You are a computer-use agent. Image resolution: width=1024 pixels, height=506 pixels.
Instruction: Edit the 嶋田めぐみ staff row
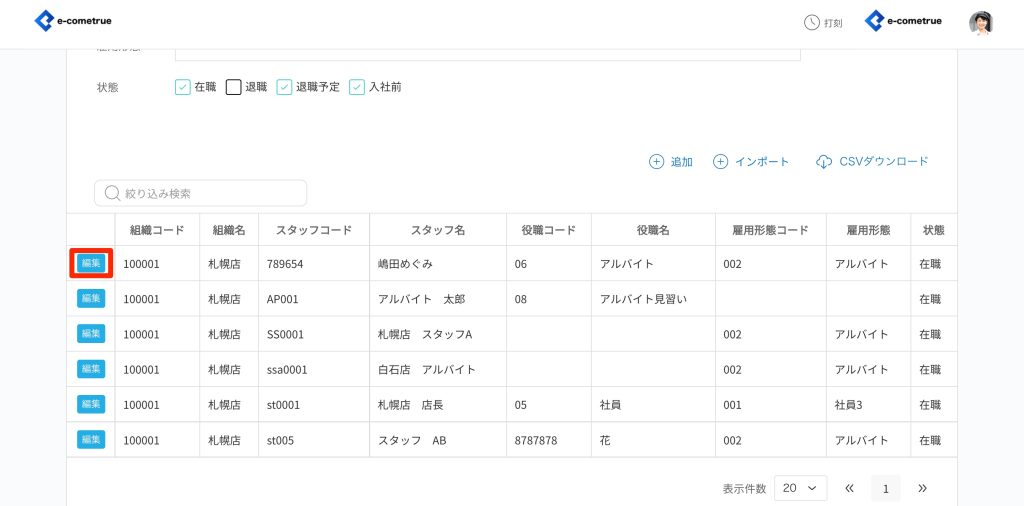click(91, 263)
